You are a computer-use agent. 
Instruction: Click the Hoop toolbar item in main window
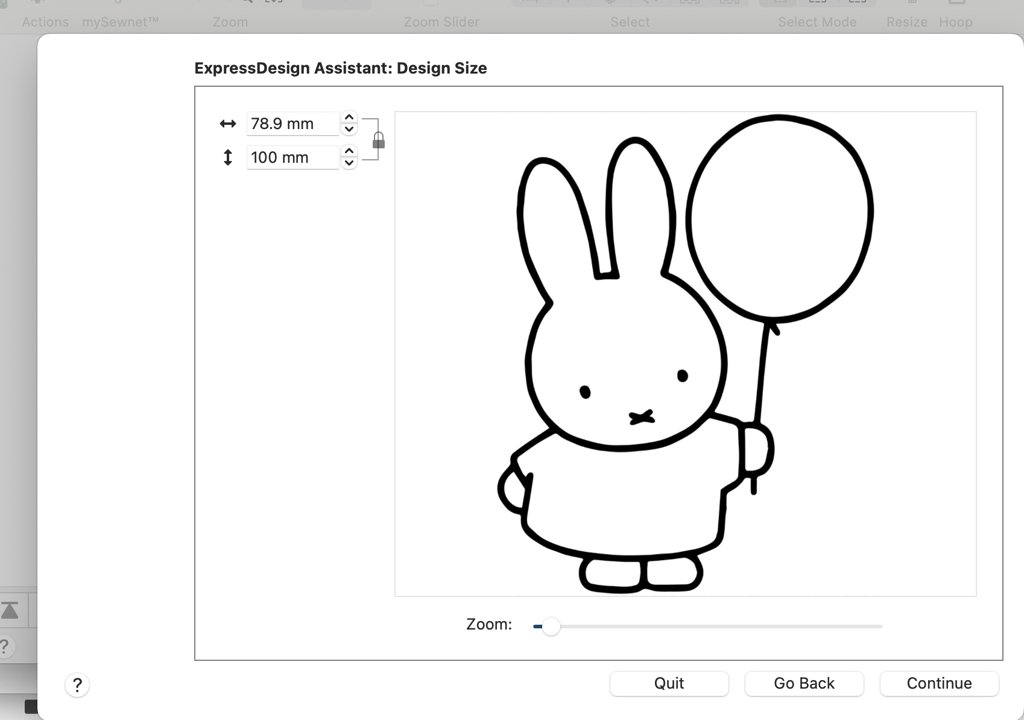[955, 22]
